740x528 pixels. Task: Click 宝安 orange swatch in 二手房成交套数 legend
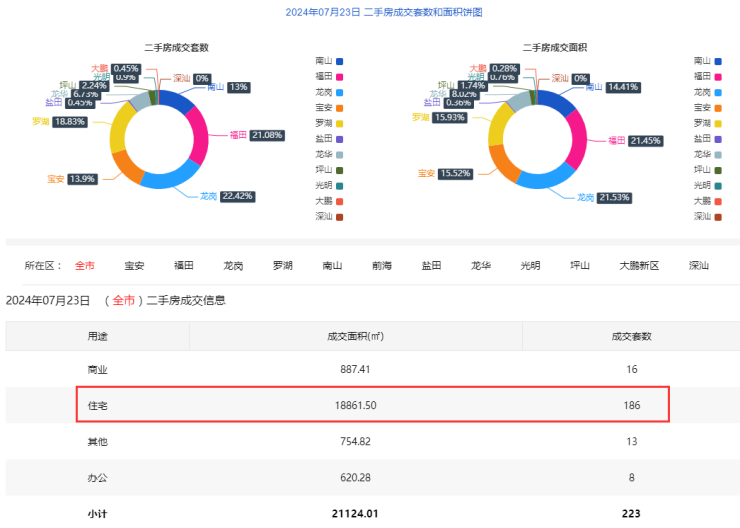pyautogui.click(x=339, y=107)
